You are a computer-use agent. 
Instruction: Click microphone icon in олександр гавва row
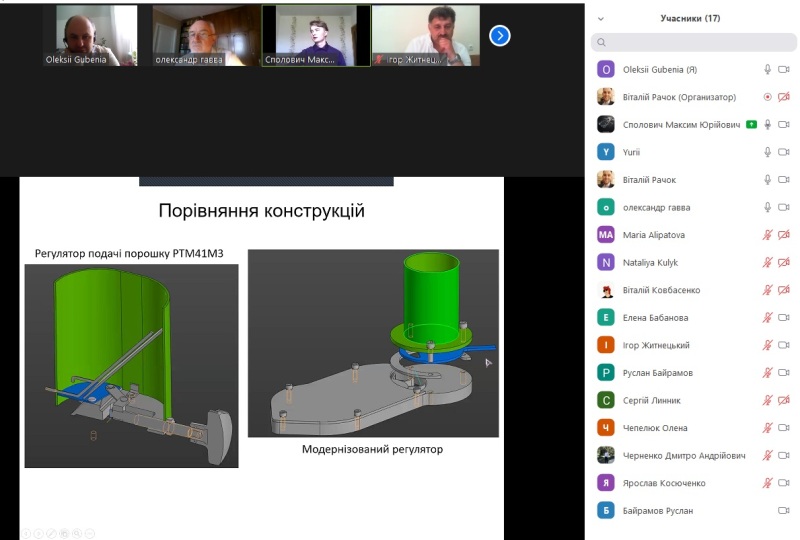click(x=767, y=207)
